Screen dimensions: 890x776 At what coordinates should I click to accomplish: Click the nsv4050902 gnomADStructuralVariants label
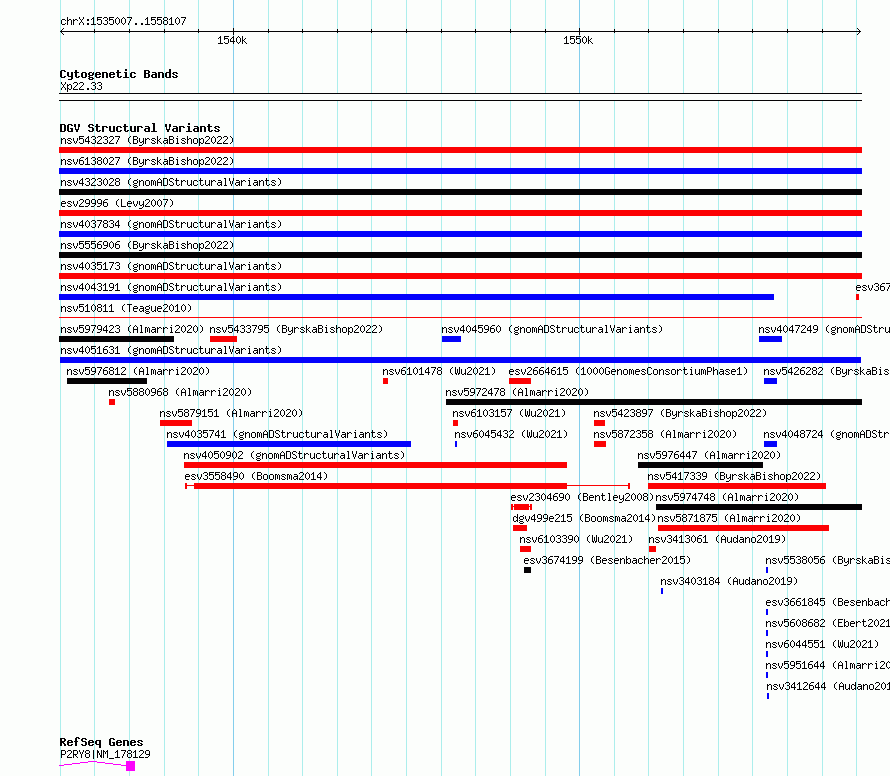point(294,455)
